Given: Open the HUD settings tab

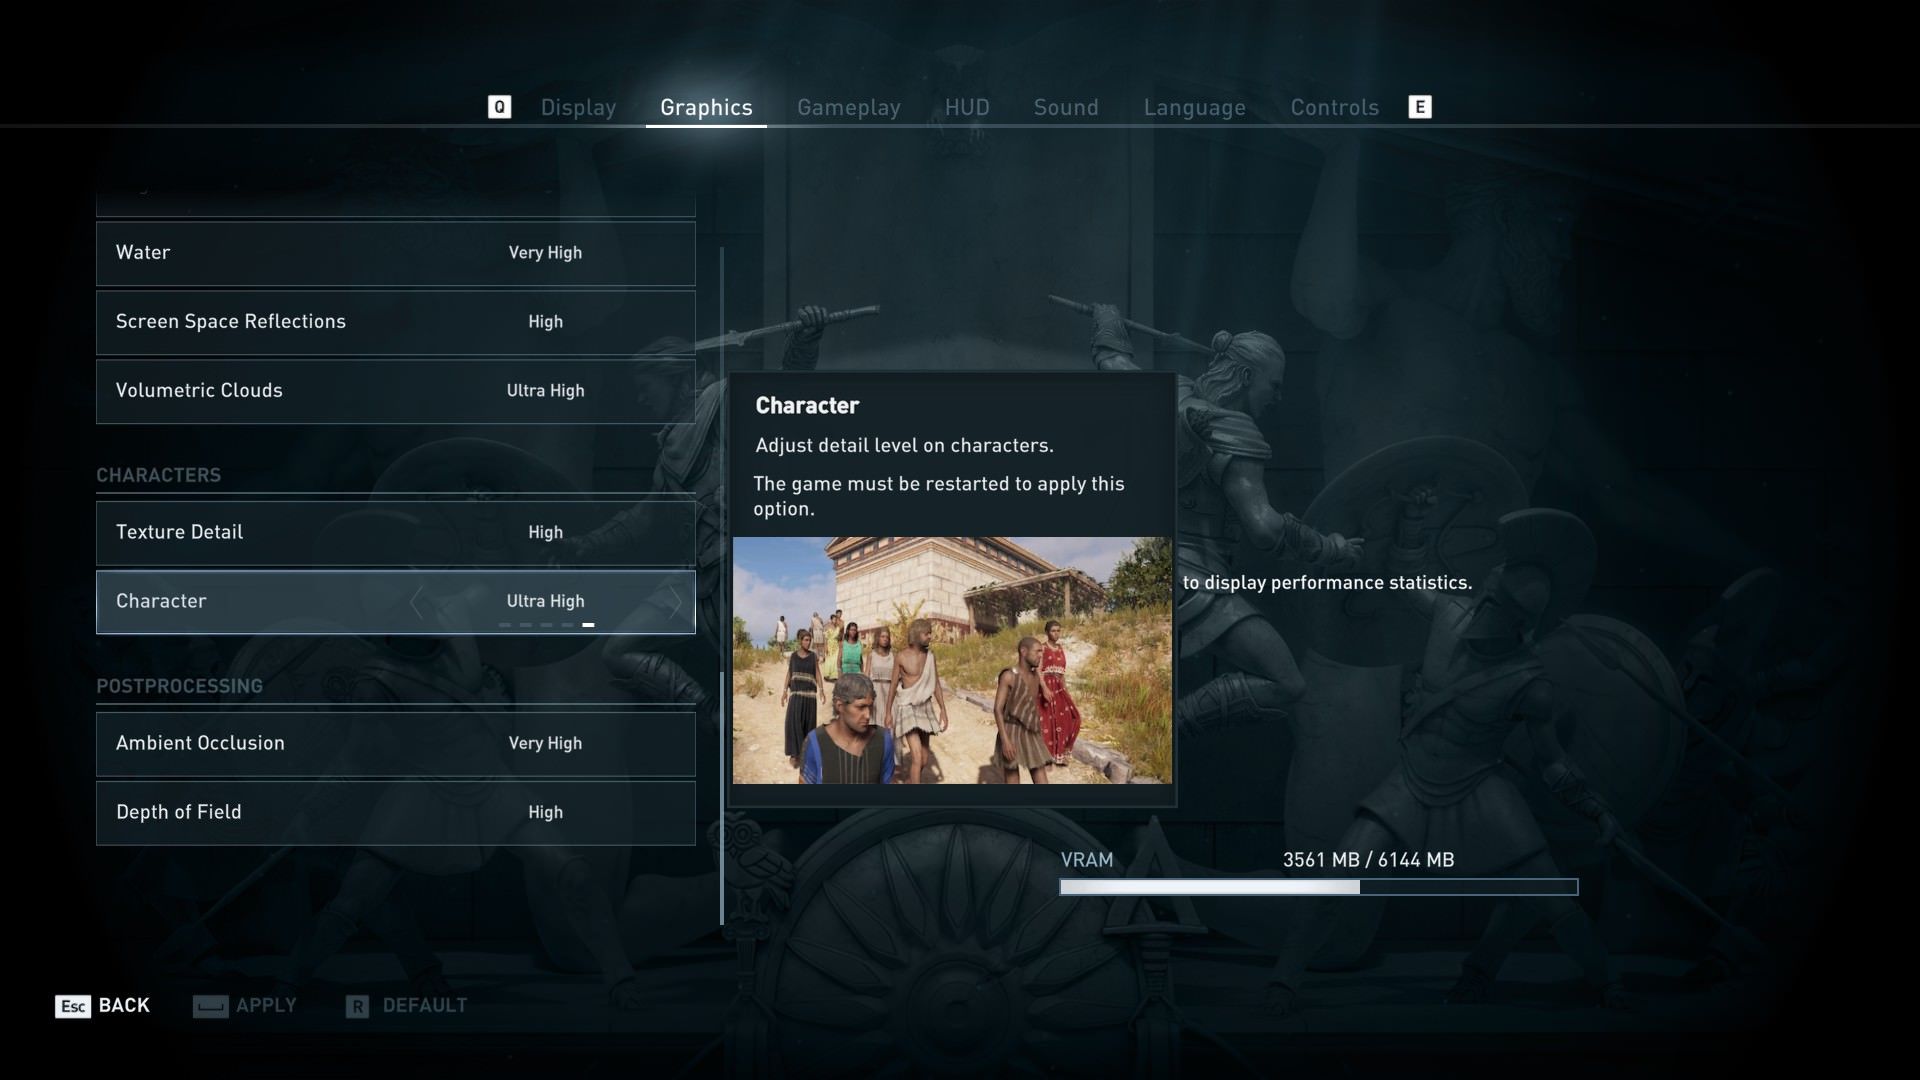Looking at the screenshot, I should 967,105.
